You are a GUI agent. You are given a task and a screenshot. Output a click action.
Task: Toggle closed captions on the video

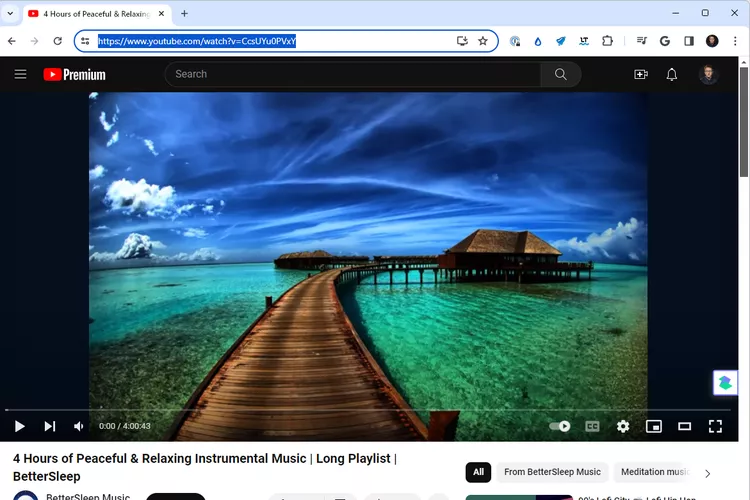(592, 426)
